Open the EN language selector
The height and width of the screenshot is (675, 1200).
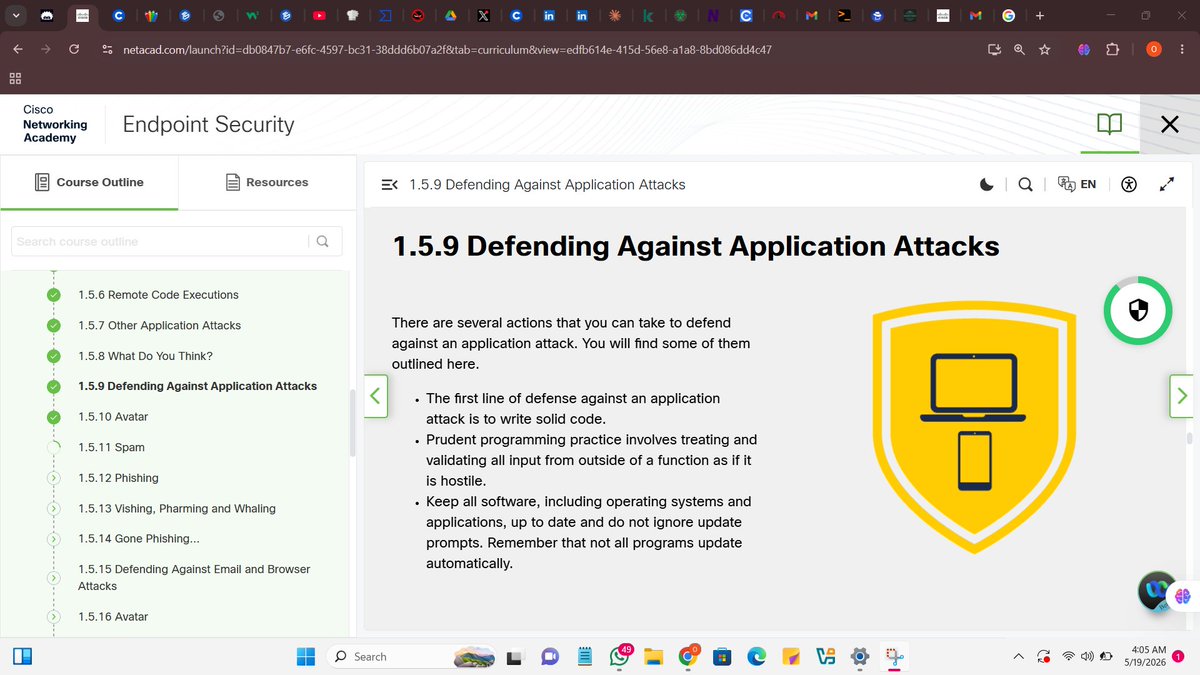[x=1077, y=184]
